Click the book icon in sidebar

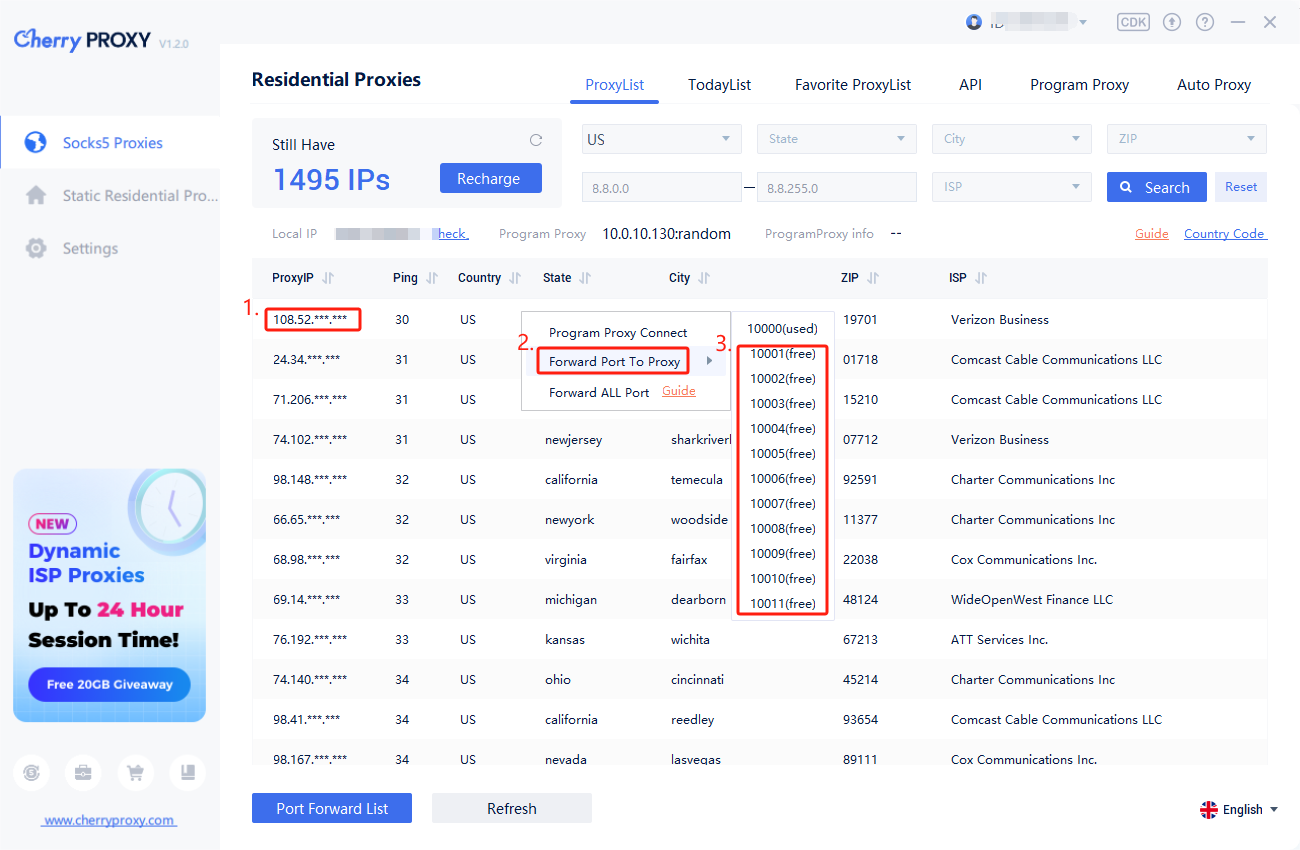[x=187, y=772]
